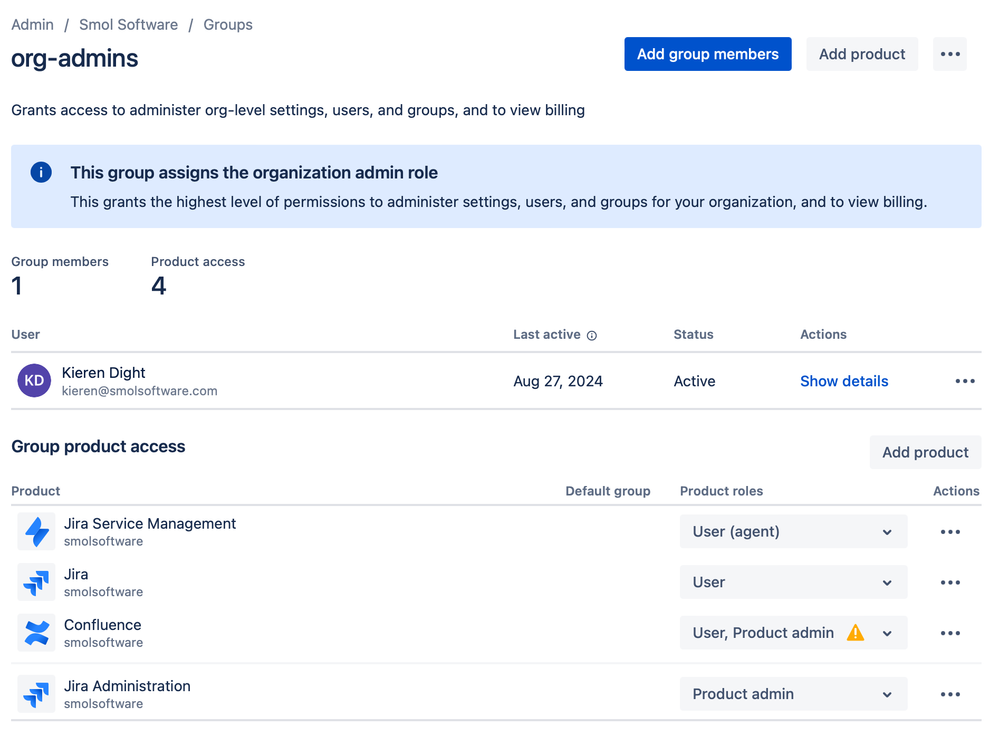Open the User (agent) roles dropdown

point(793,531)
